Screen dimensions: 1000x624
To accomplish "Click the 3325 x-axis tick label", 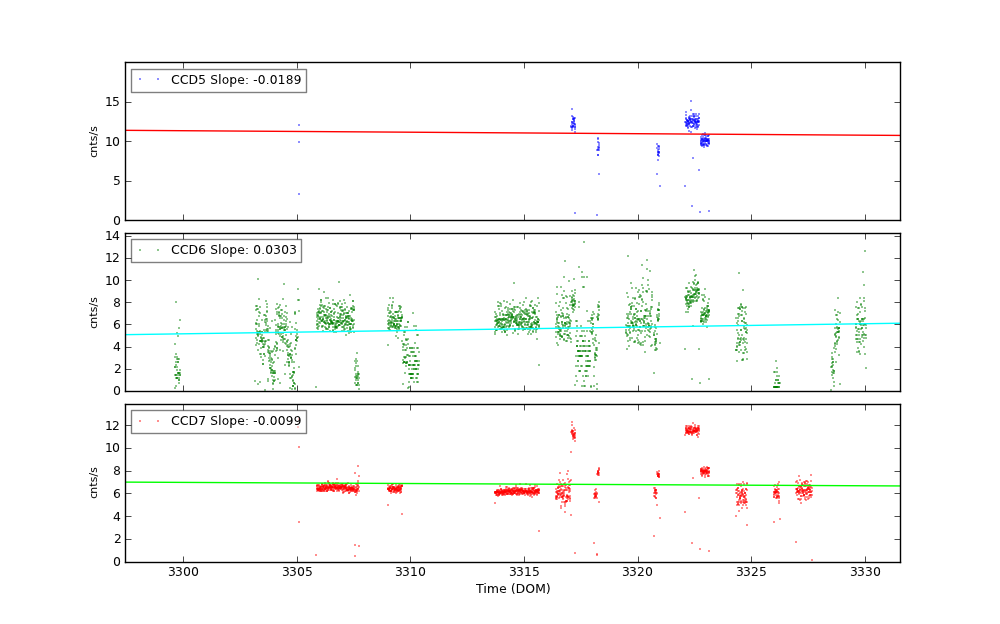I will pyautogui.click(x=751, y=572).
